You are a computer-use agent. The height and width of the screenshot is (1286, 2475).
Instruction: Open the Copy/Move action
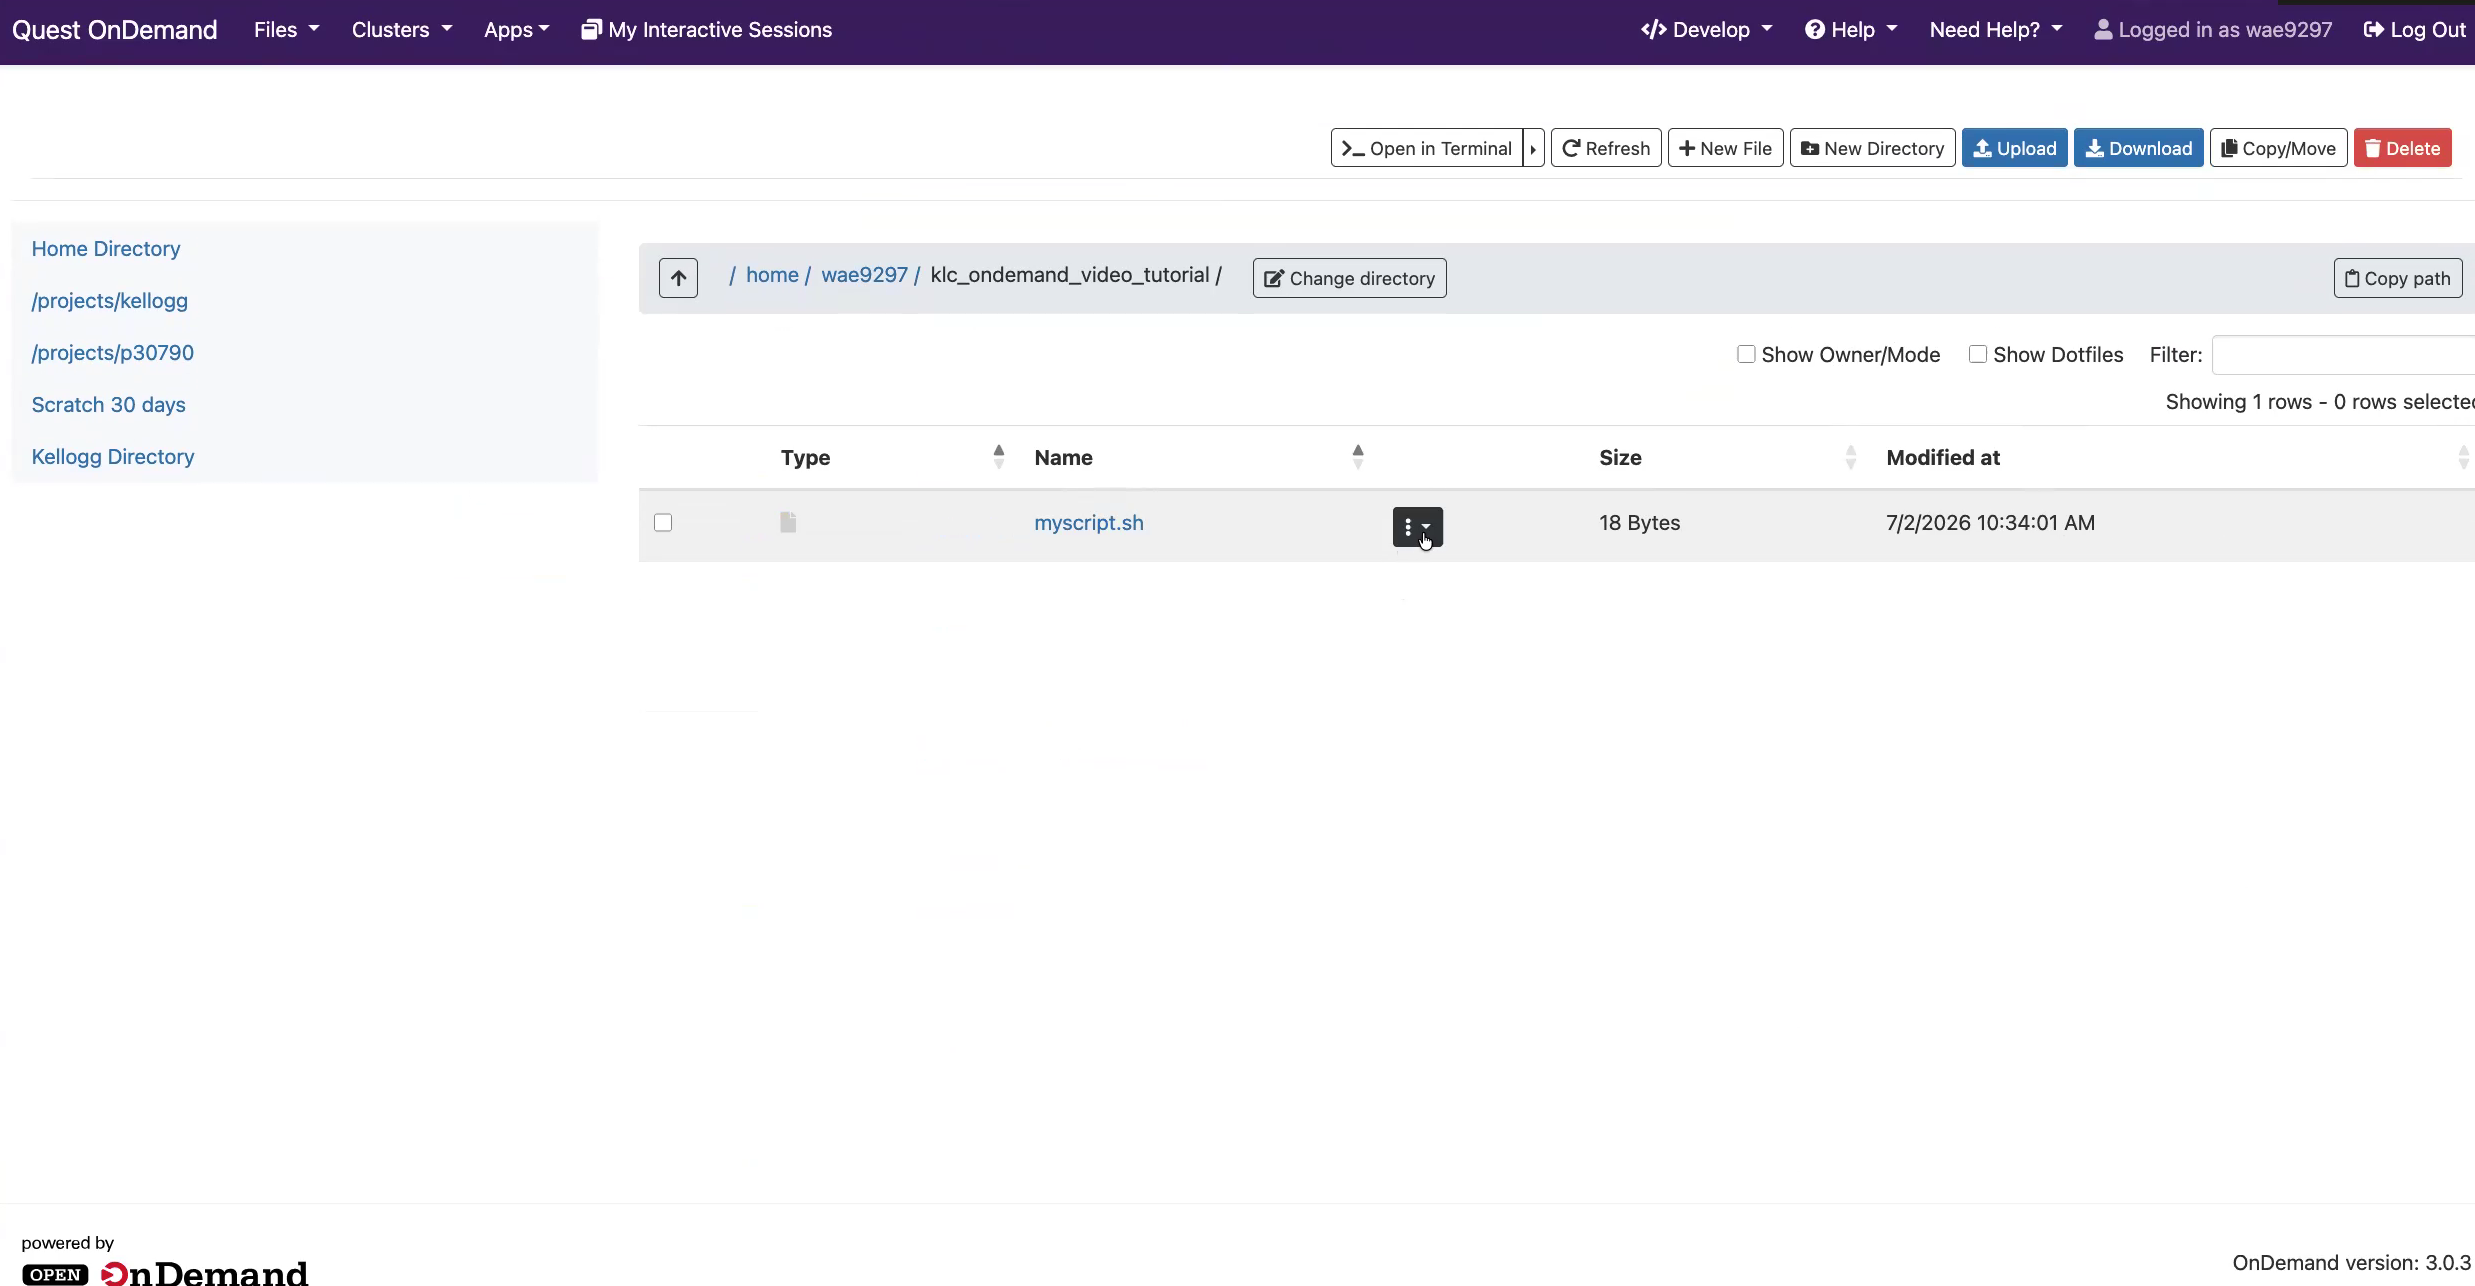2278,148
